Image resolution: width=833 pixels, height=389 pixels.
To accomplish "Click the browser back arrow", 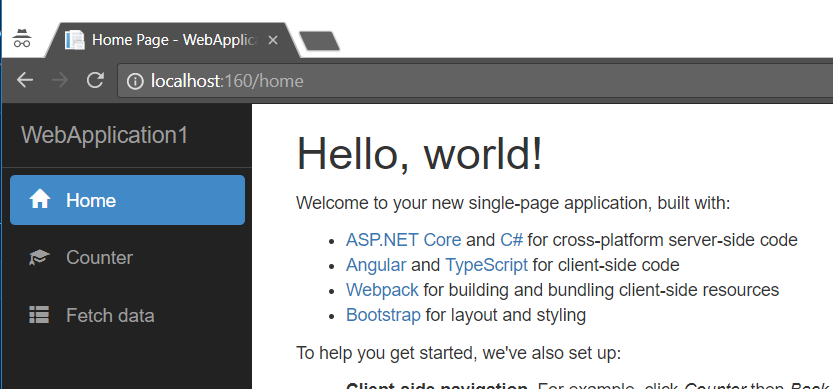I will pos(25,80).
